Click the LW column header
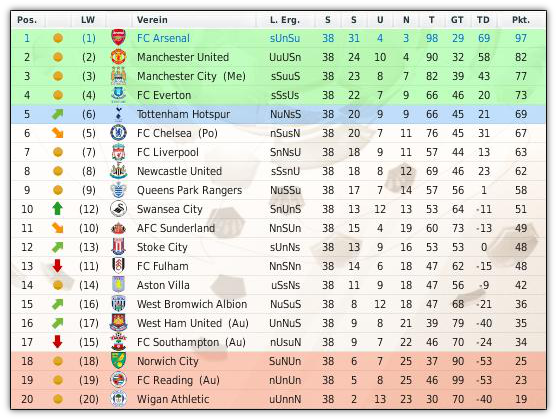This screenshot has height=420, width=557. pyautogui.click(x=88, y=20)
